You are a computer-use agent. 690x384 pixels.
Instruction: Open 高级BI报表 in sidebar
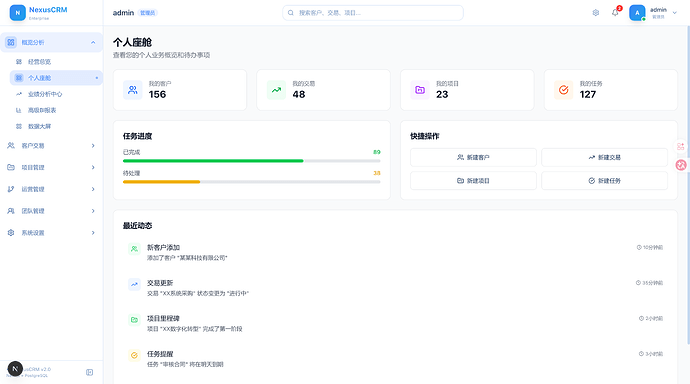56,110
